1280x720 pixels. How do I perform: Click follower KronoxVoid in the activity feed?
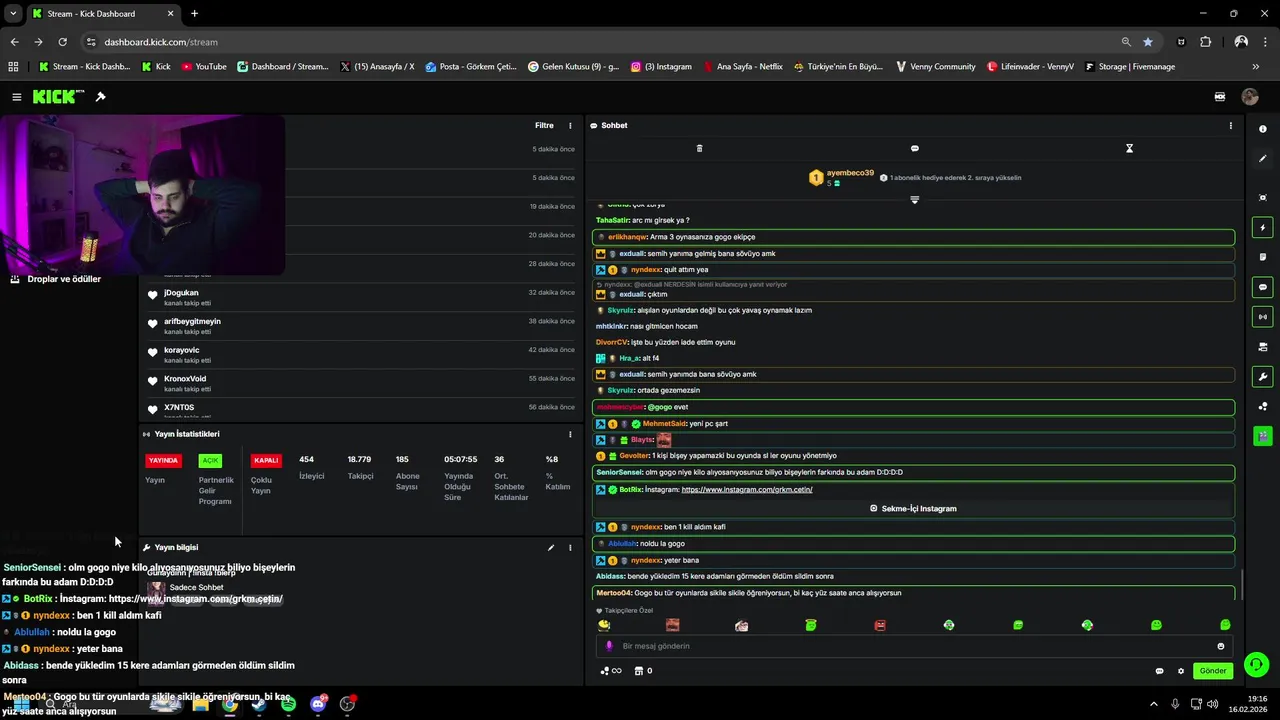coord(185,379)
